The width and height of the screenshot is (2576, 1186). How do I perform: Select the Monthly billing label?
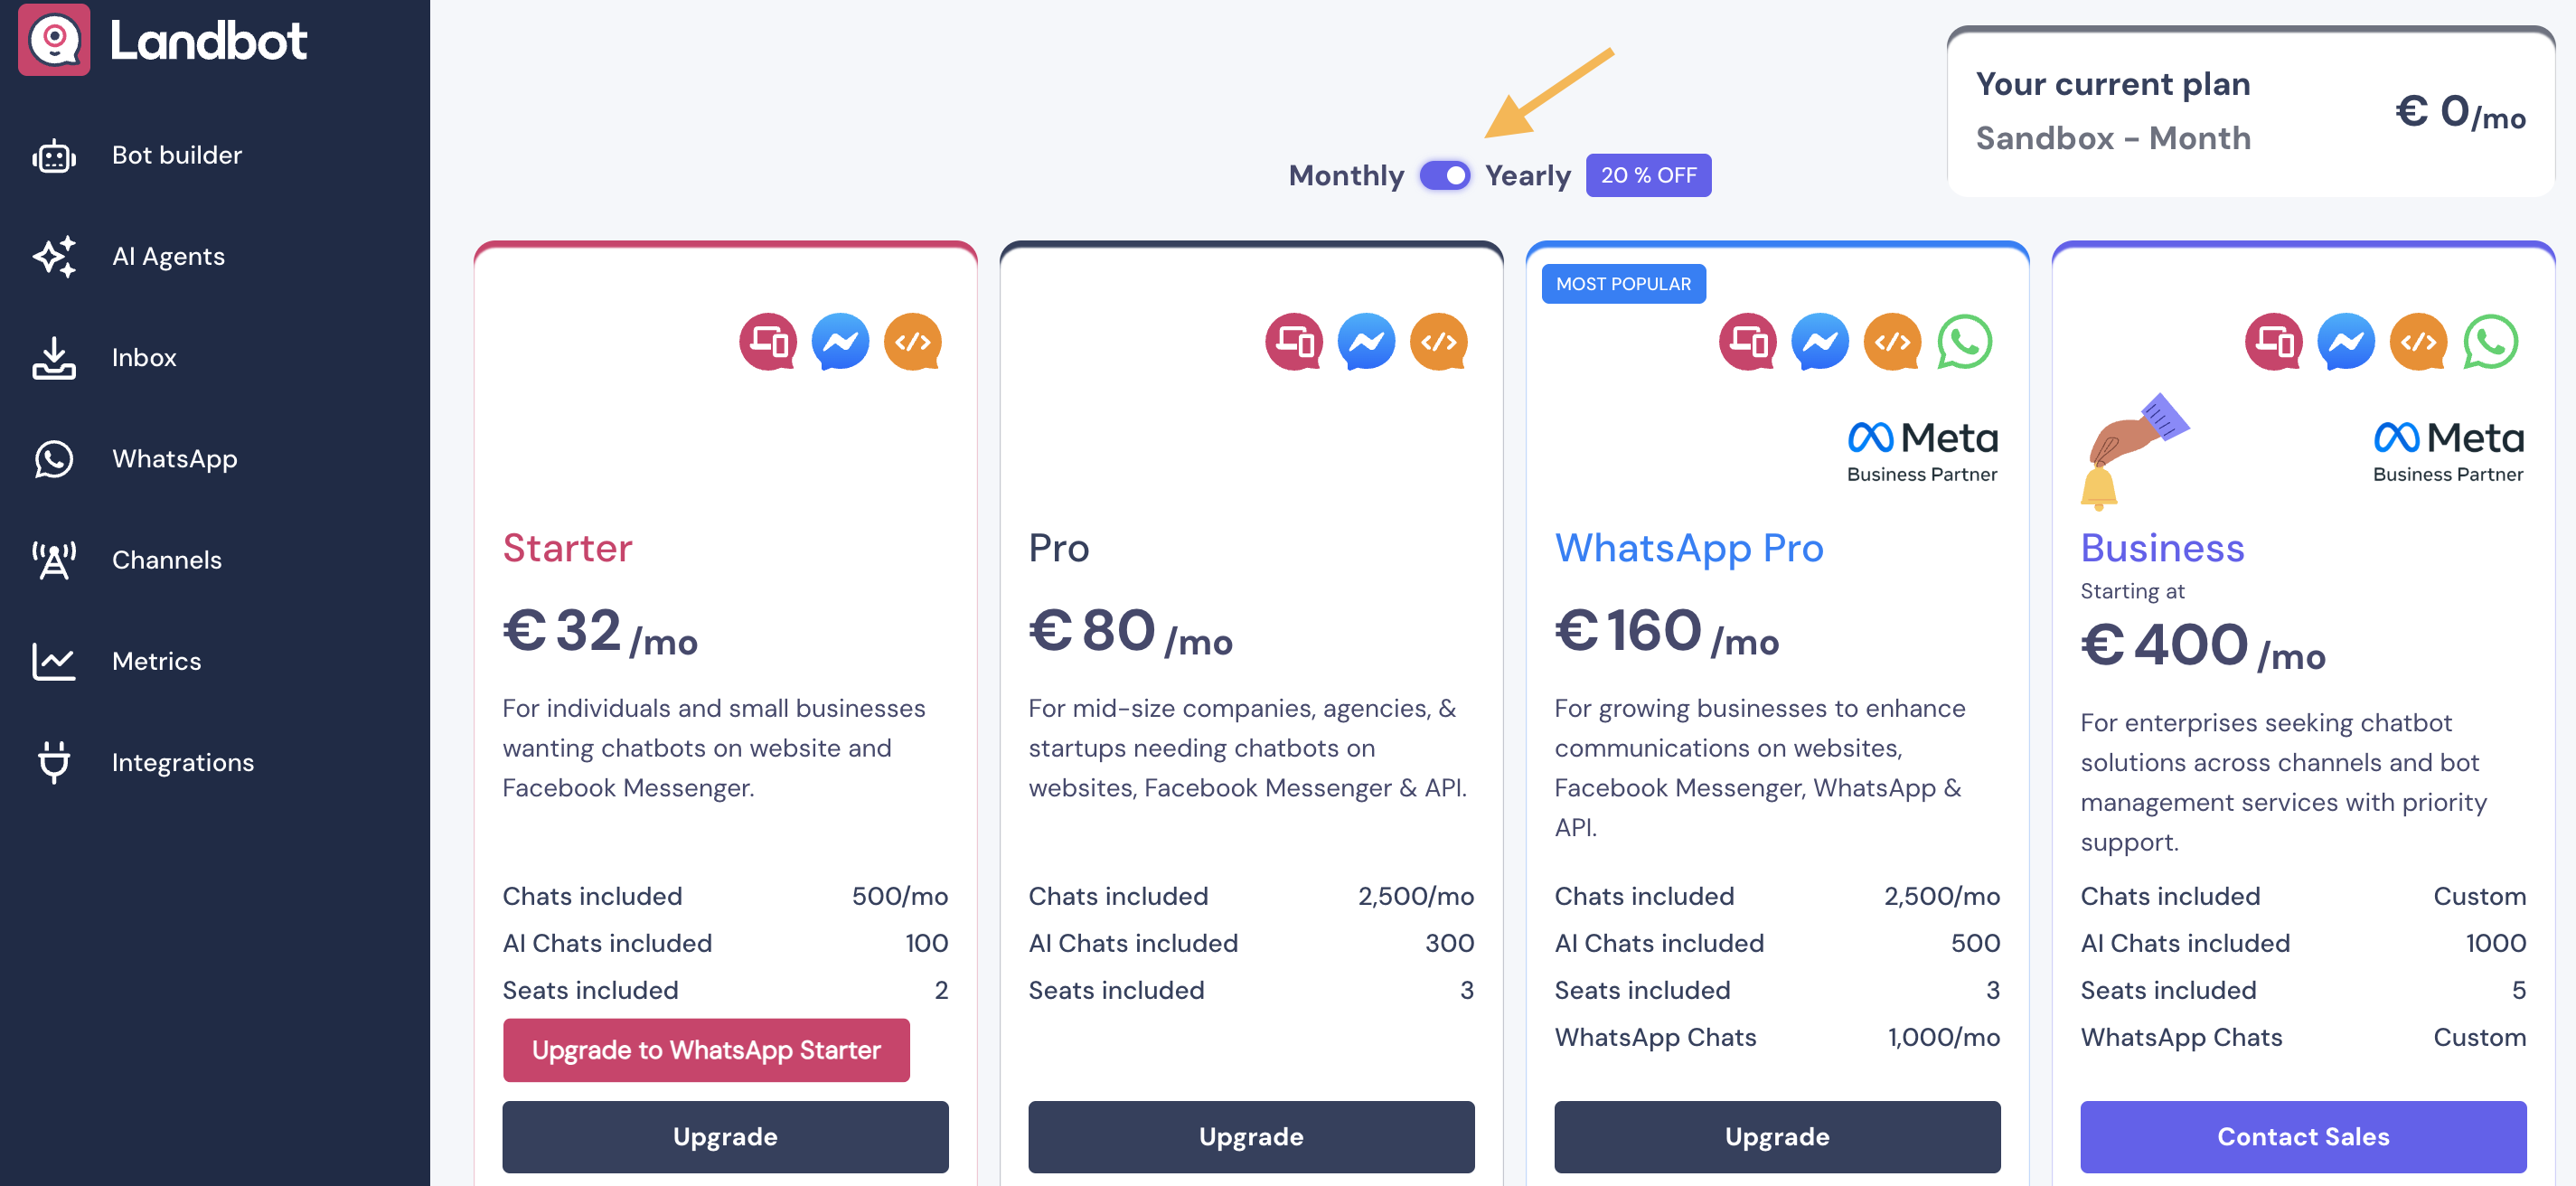pyautogui.click(x=1346, y=176)
